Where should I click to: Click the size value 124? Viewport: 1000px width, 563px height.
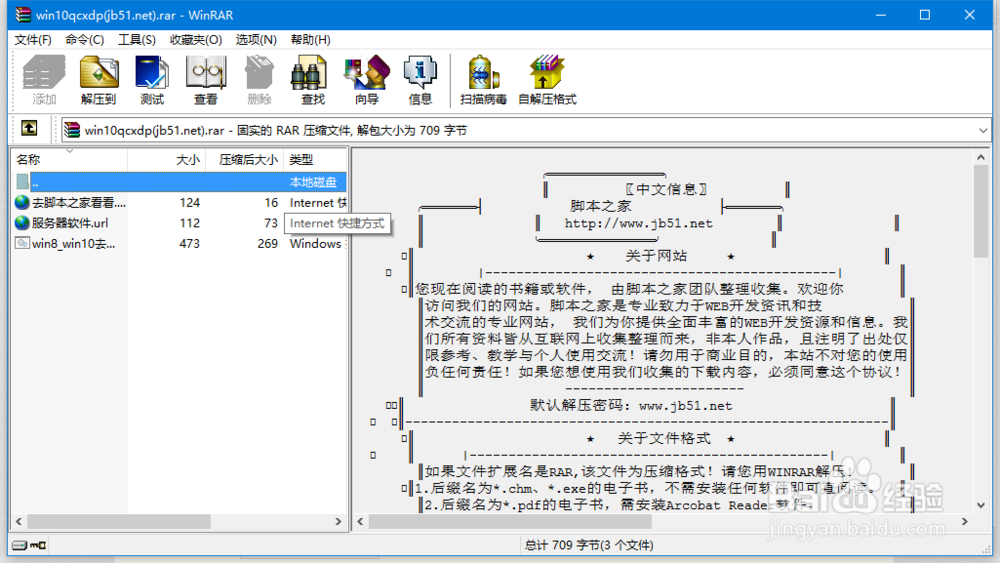189,203
